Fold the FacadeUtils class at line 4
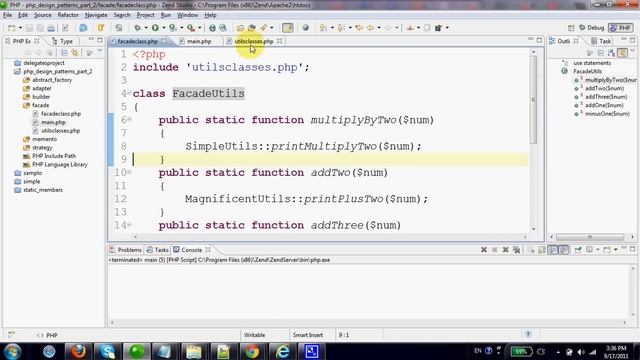Image resolution: width=640 pixels, height=360 pixels. tap(129, 93)
